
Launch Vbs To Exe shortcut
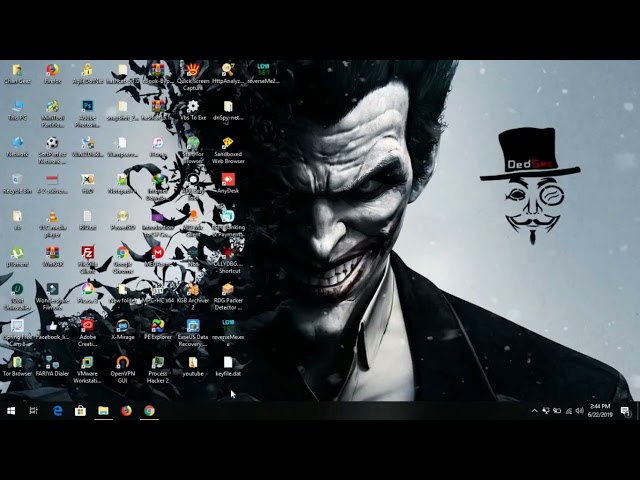(x=193, y=110)
